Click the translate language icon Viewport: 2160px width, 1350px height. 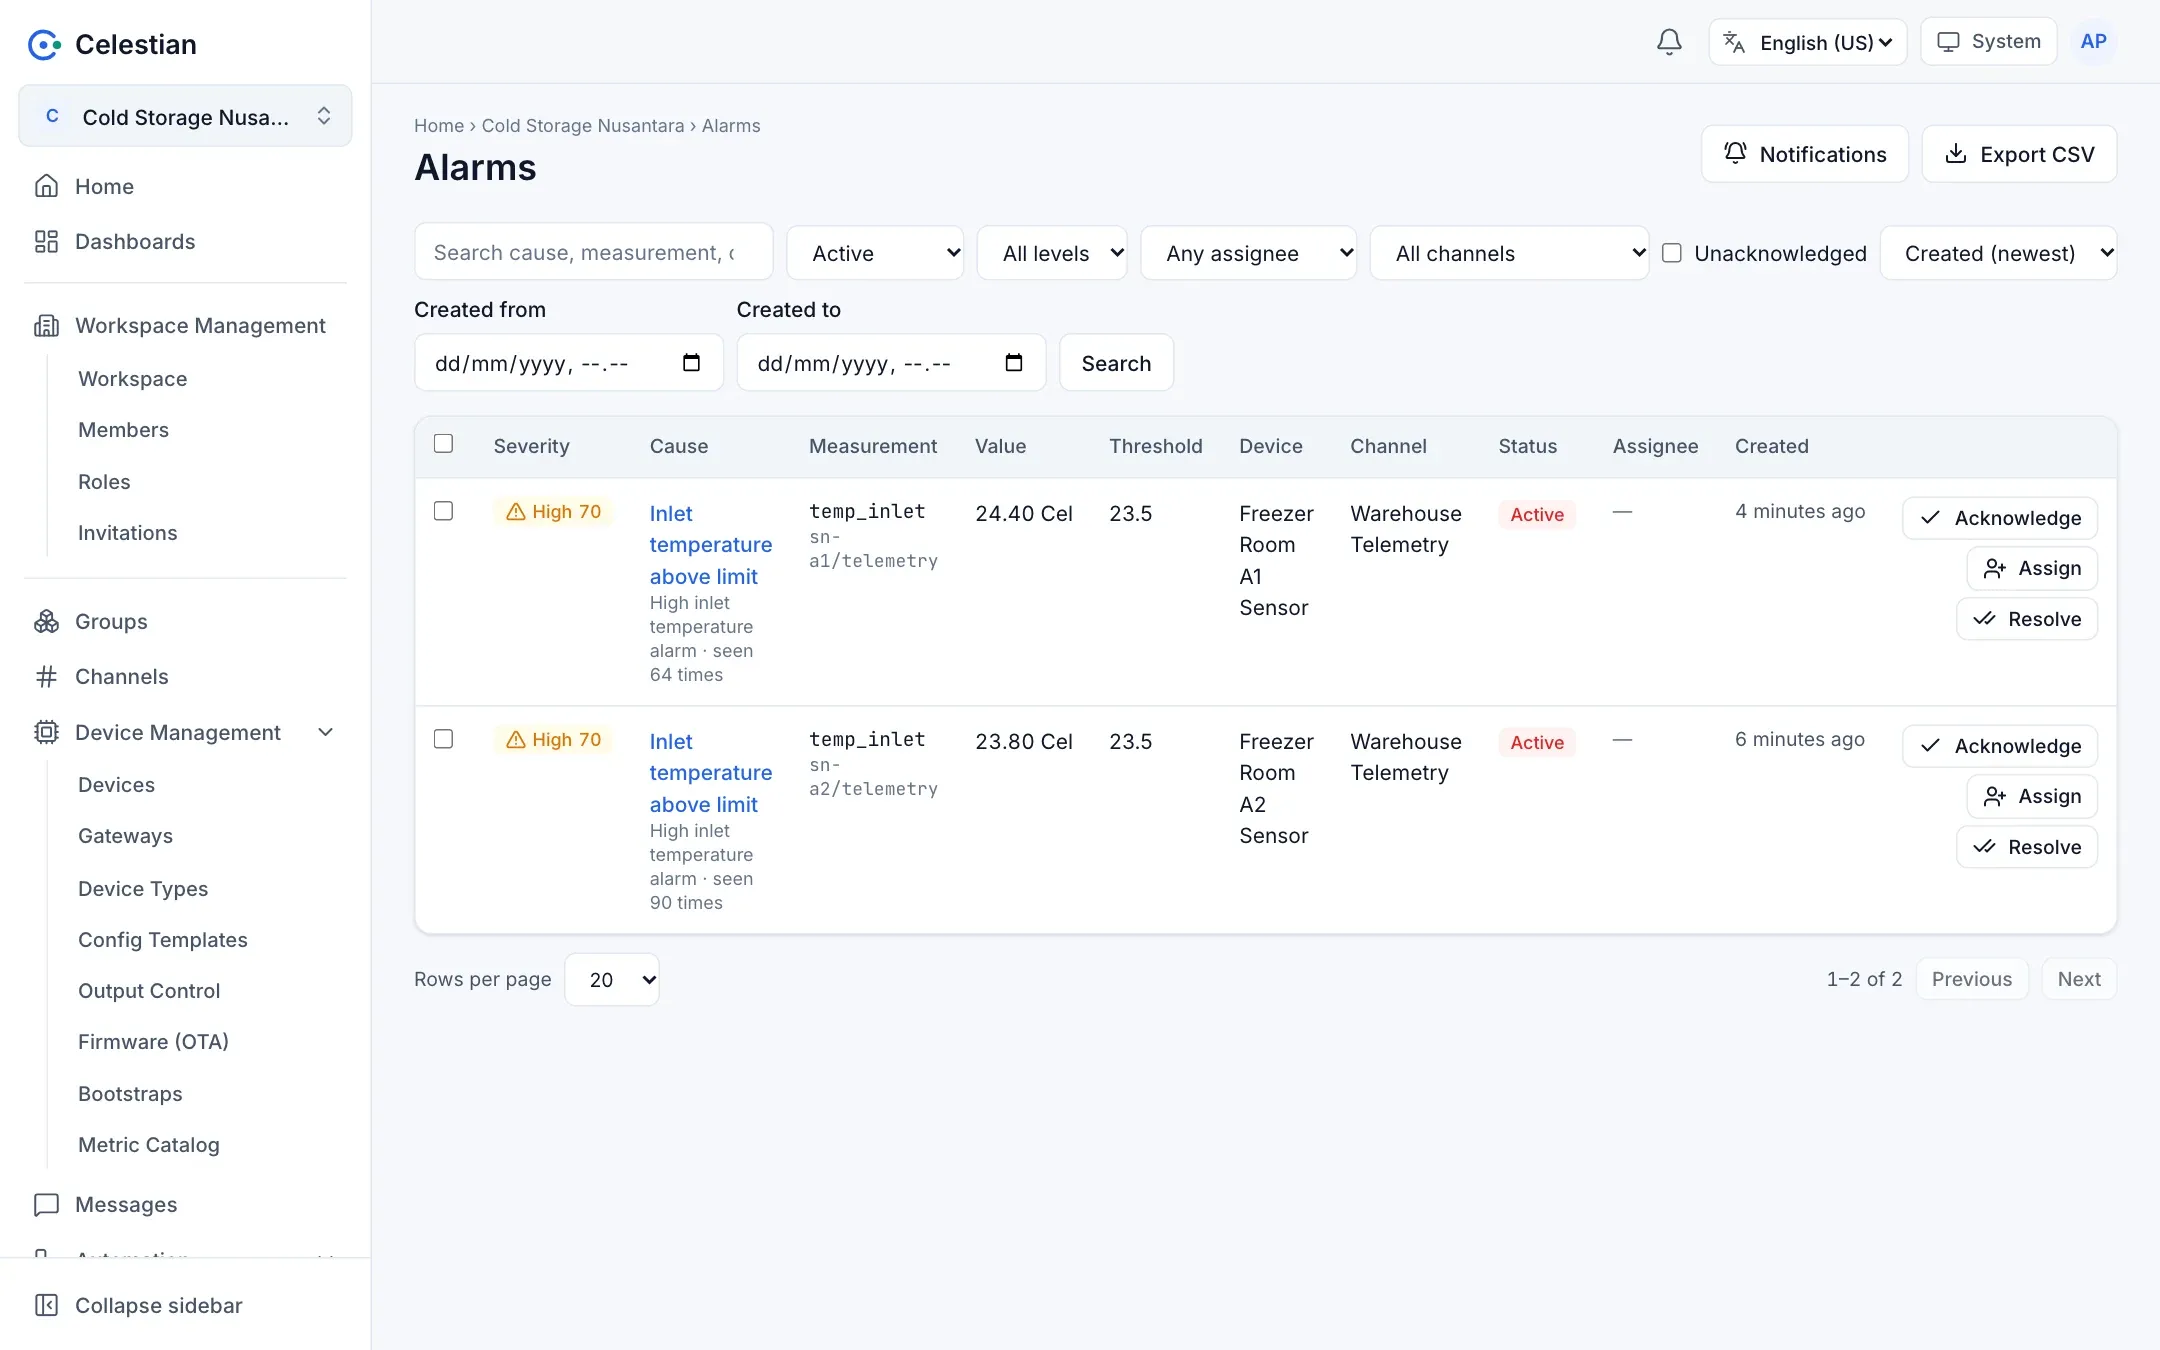[1734, 42]
